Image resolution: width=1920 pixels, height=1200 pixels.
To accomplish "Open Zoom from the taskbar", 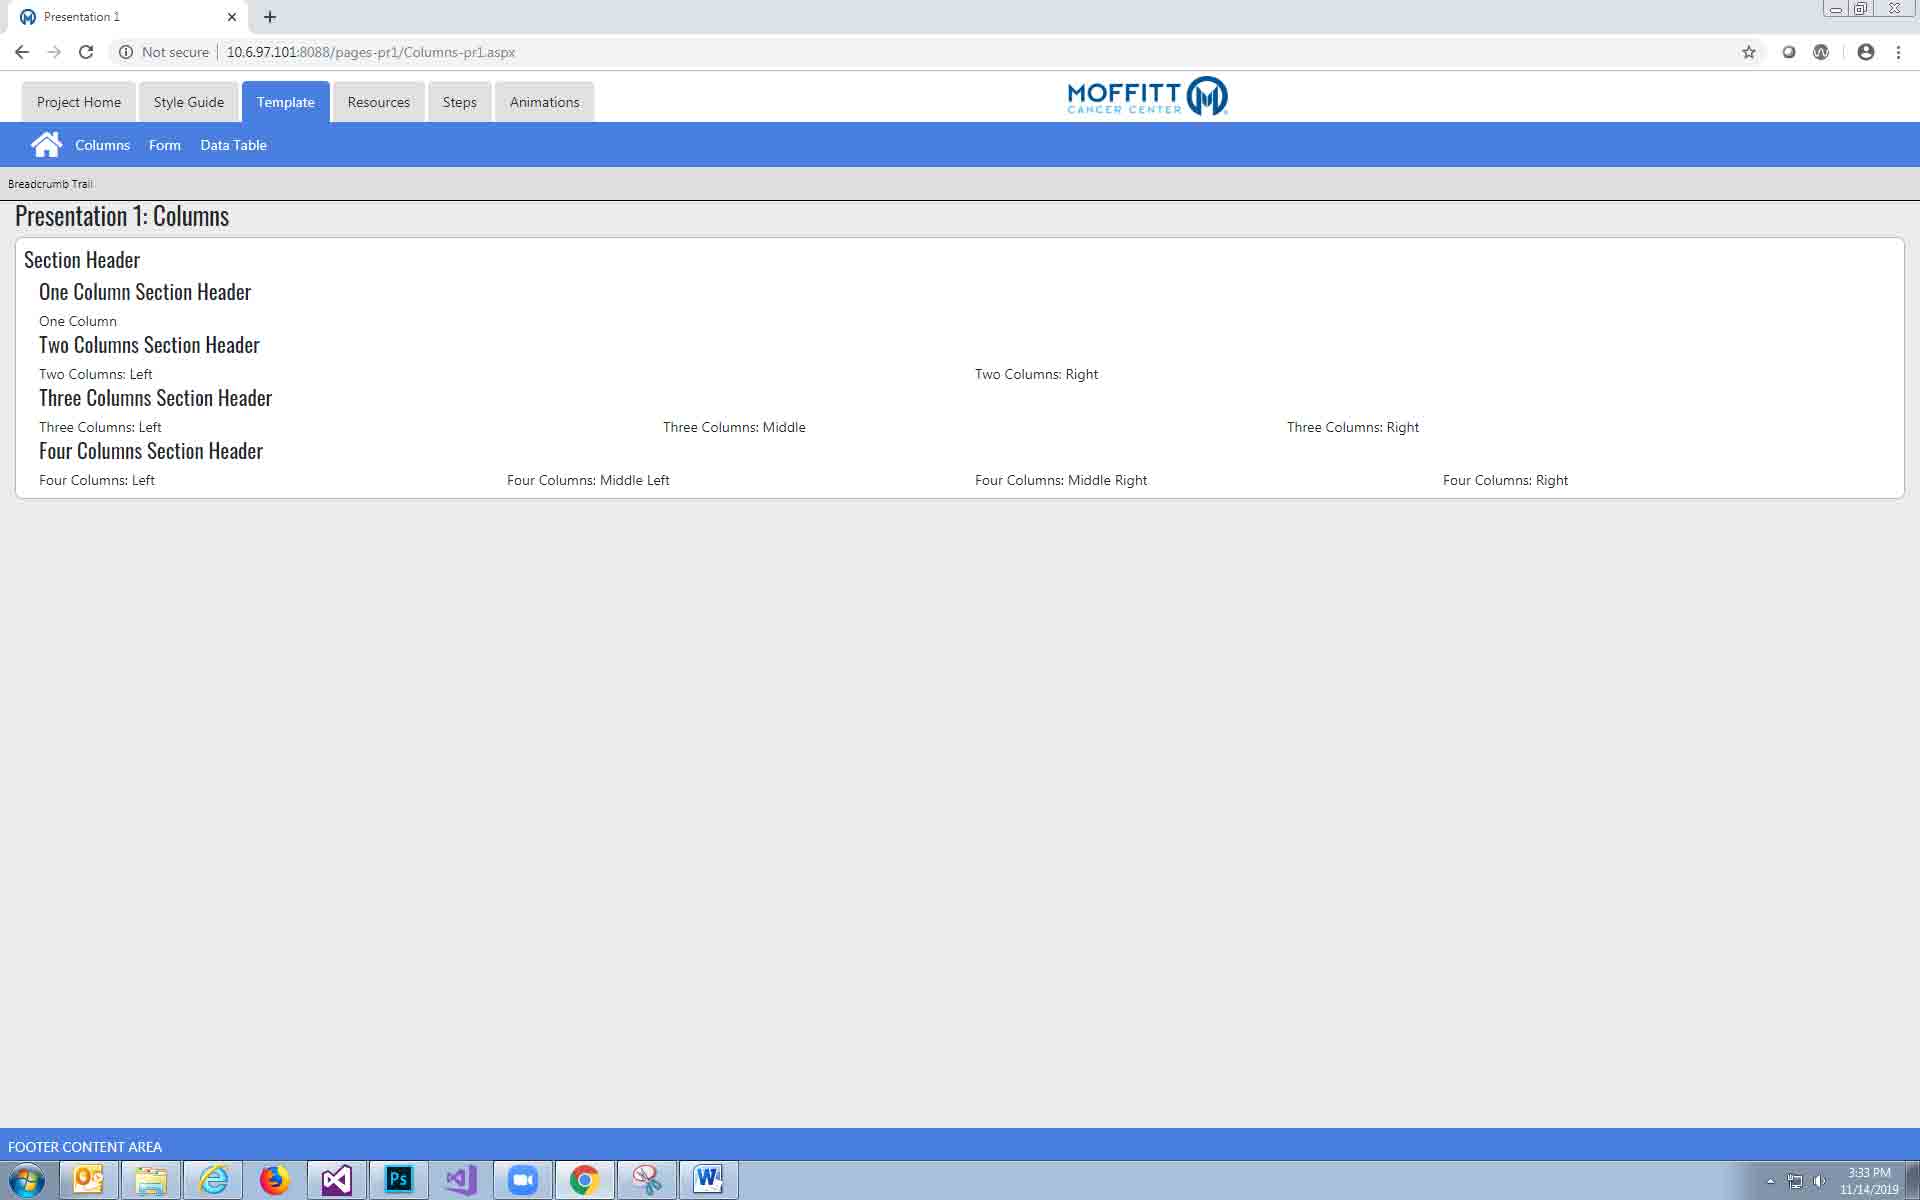I will click(x=522, y=1180).
